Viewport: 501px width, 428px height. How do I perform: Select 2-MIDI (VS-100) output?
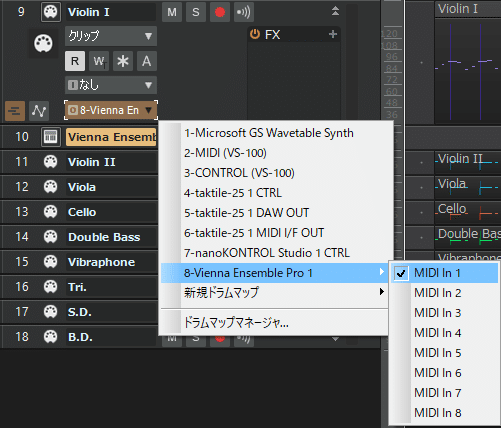pos(274,153)
